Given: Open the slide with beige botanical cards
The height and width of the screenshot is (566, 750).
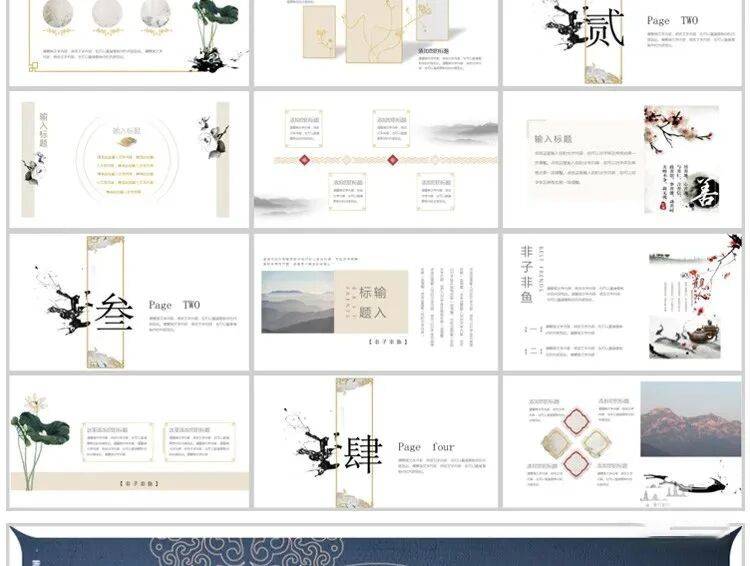Looking at the screenshot, I should click(376, 43).
